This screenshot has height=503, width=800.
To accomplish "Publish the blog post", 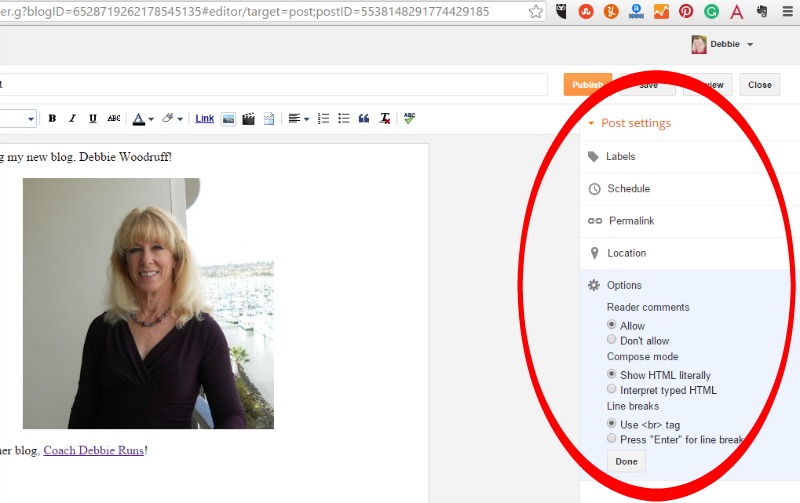I will [588, 85].
